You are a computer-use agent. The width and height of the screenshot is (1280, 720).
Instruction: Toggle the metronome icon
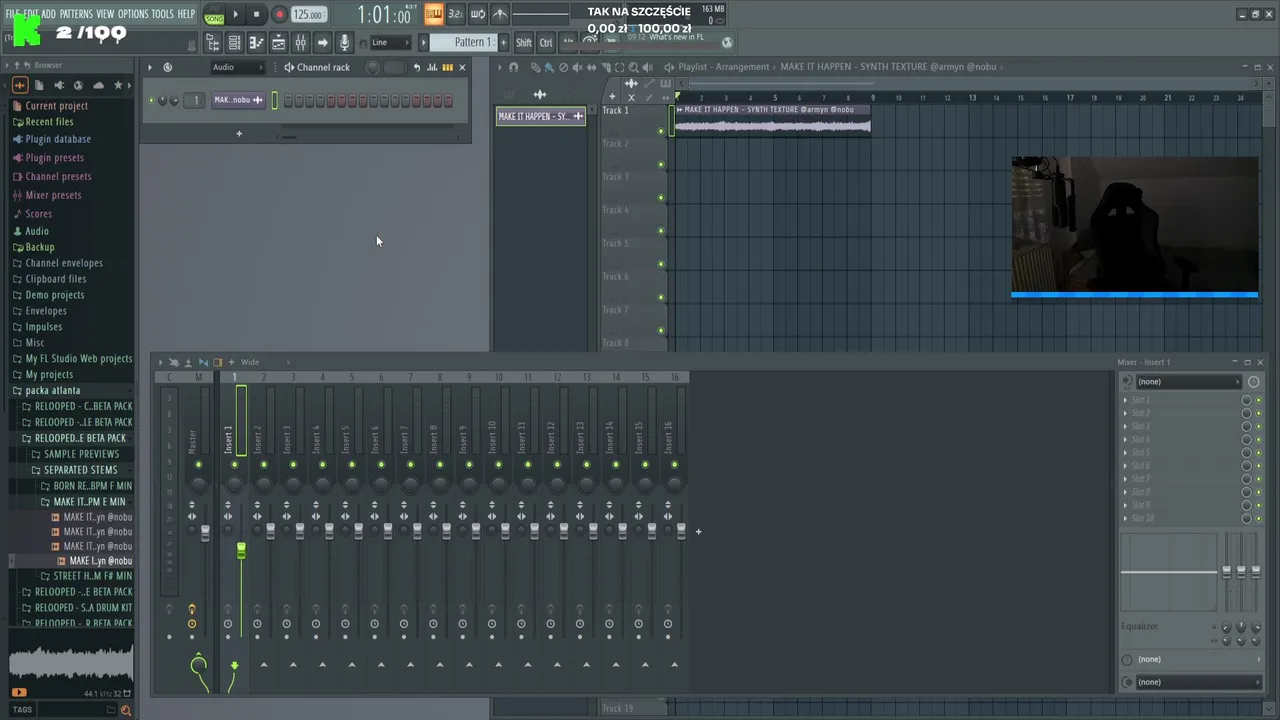click(500, 14)
